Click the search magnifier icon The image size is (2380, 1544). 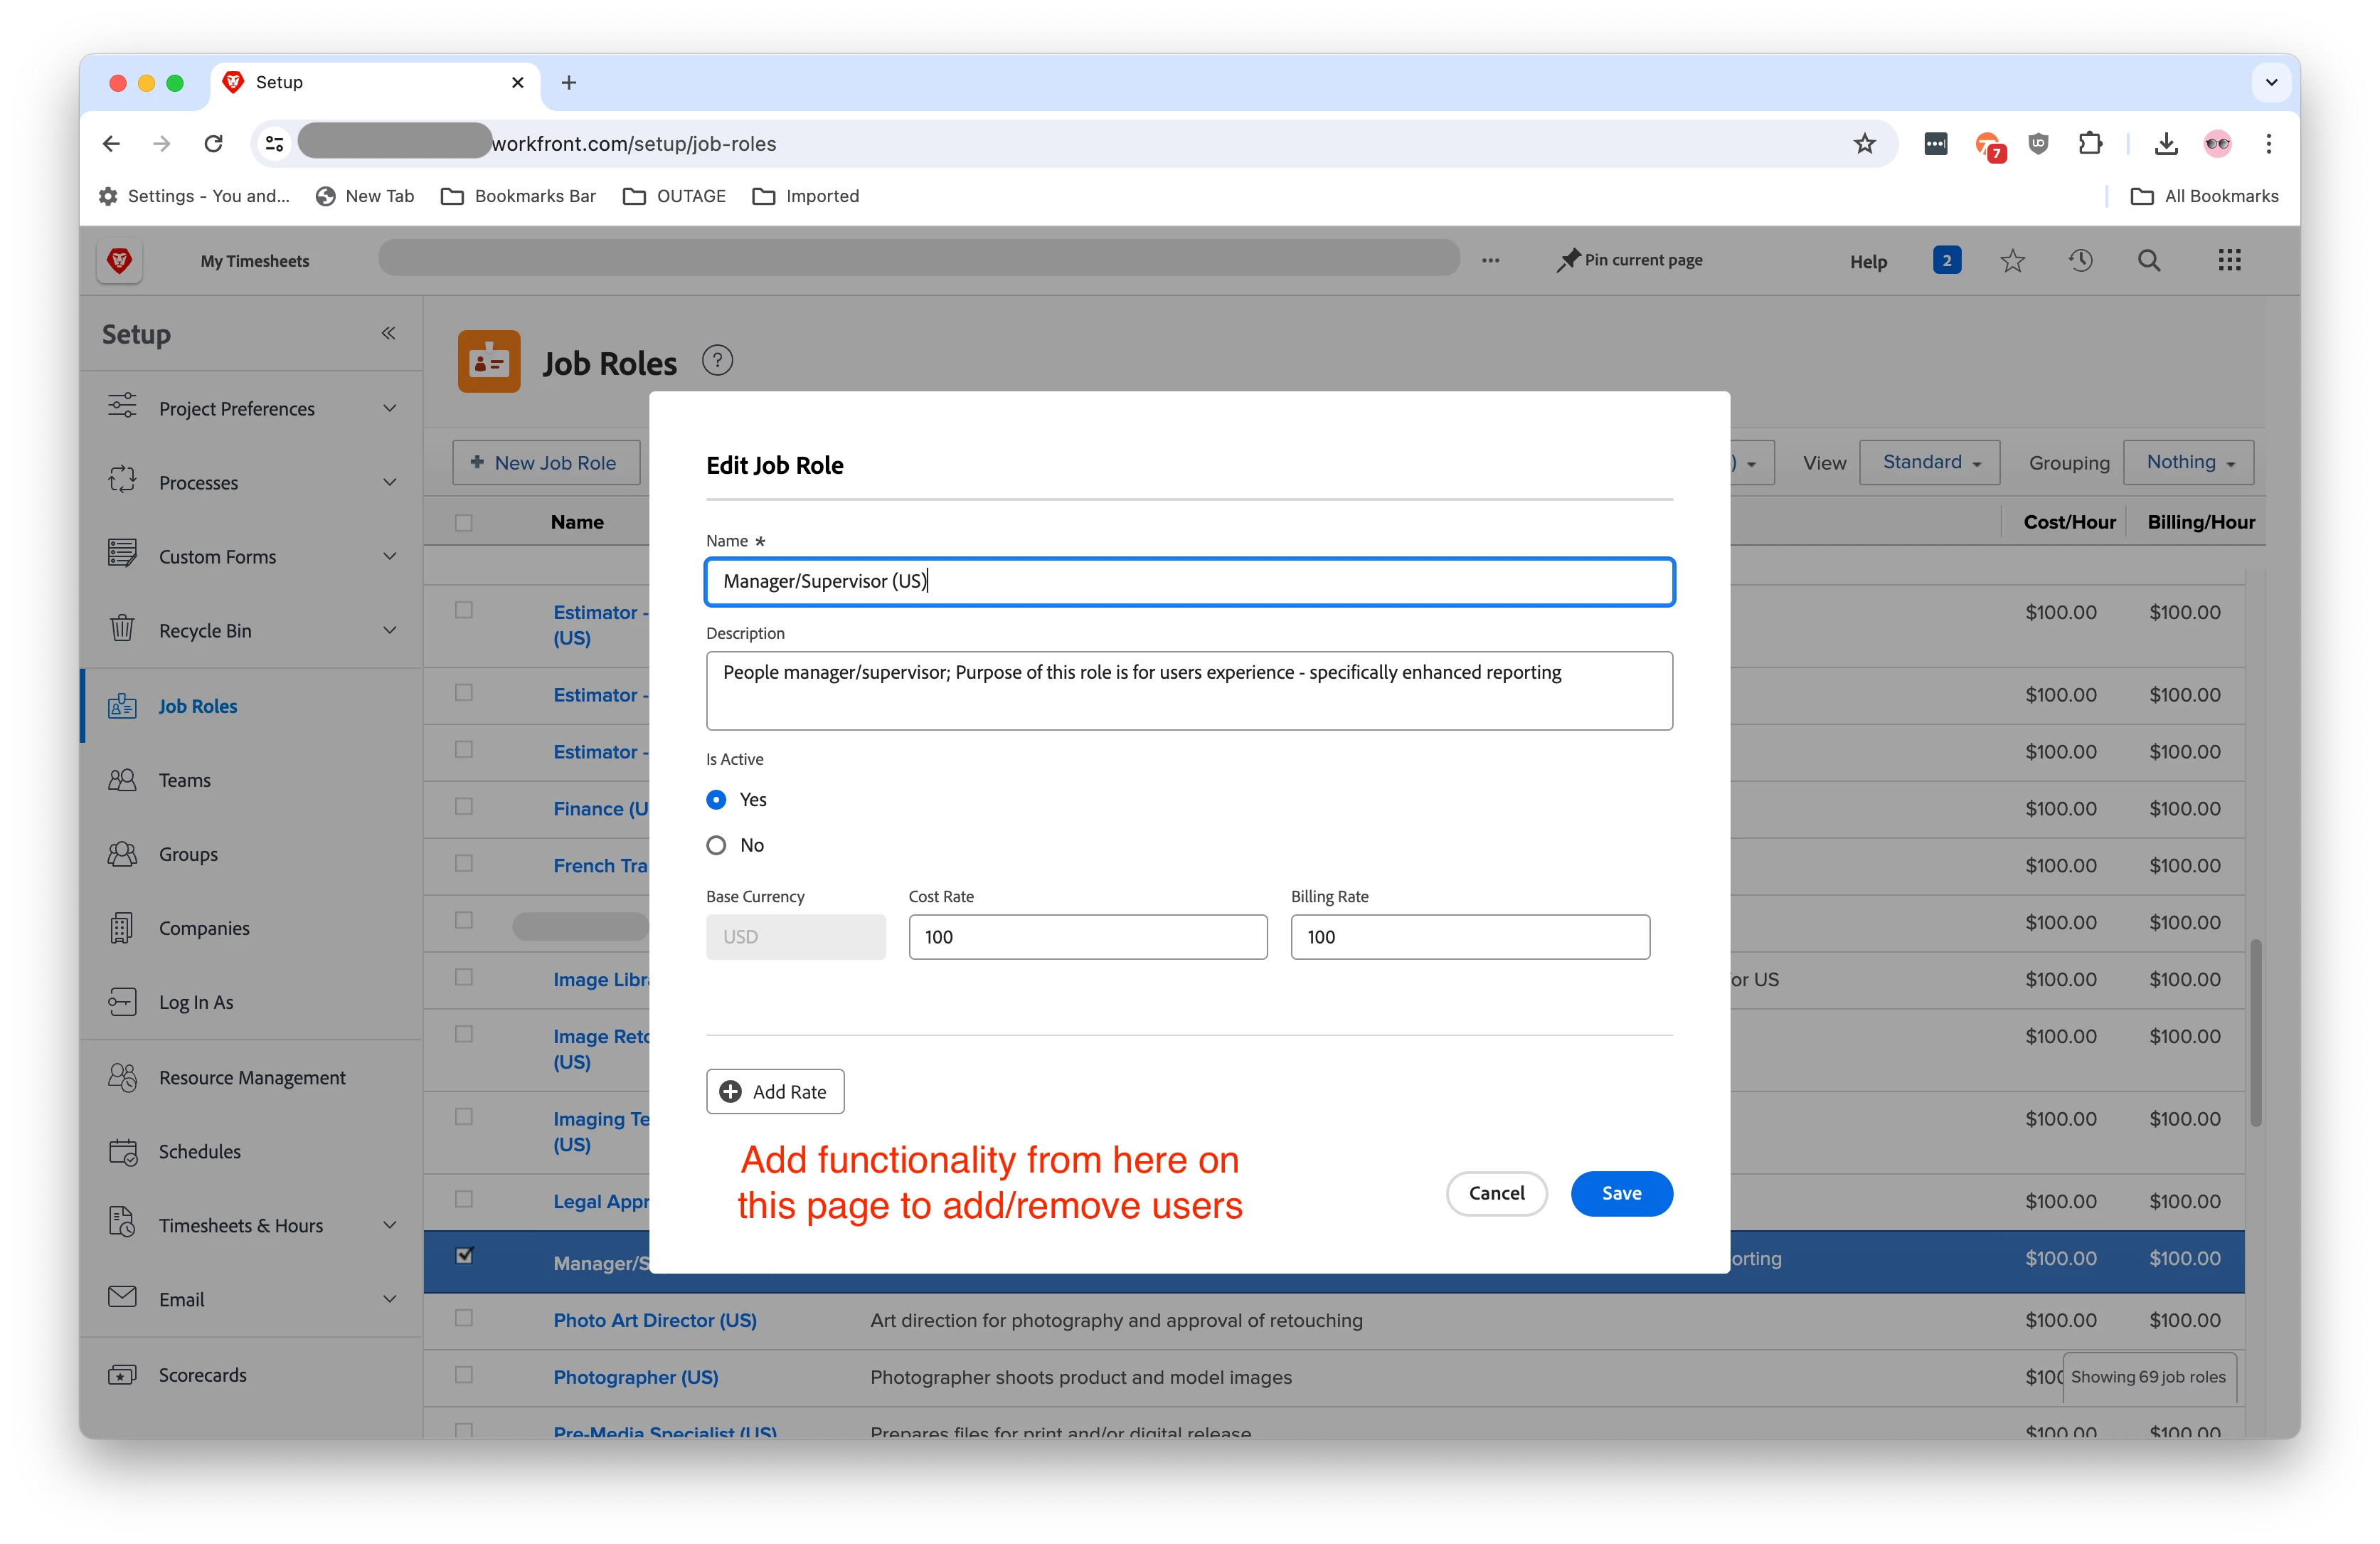coord(2149,261)
